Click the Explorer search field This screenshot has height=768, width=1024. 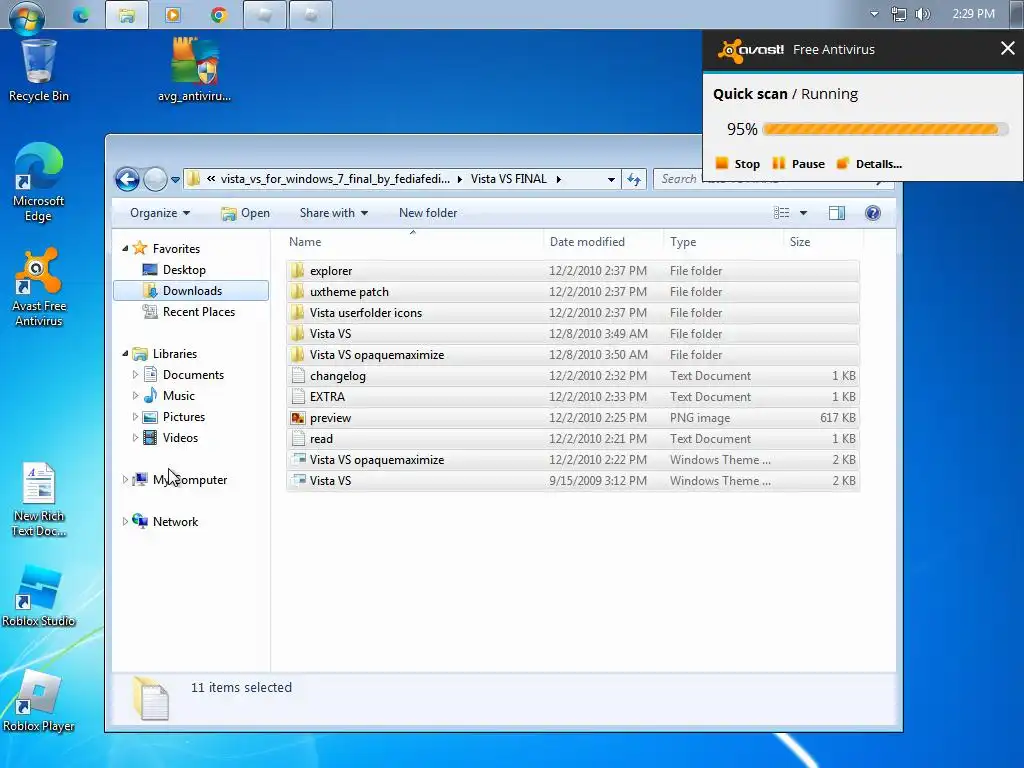[771, 179]
